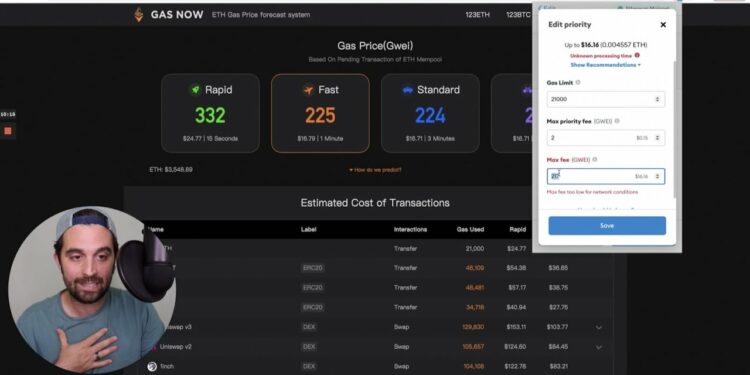750x375 pixels.
Task: Click the Transfer cell in the 21,000 row
Action: click(406, 249)
